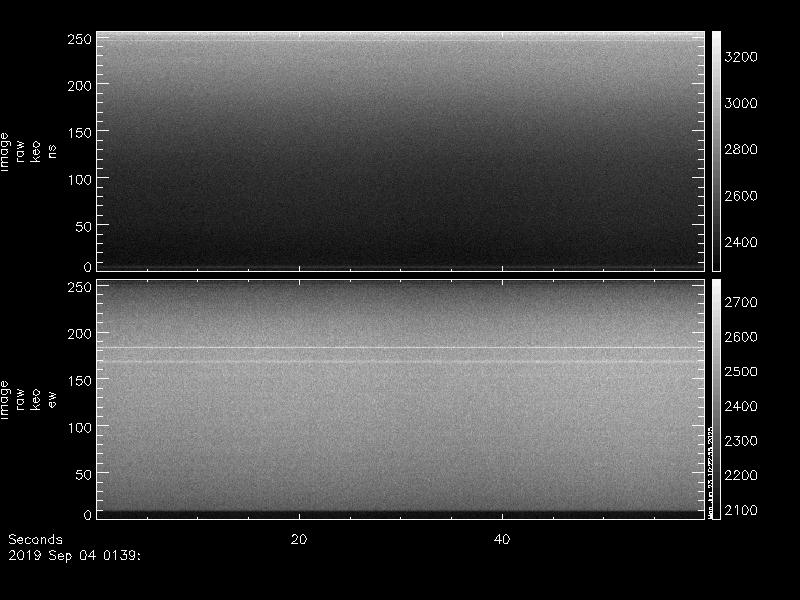Click the brightest horizontal streak in ew keogram
Screen dimensions: 800x600
401,348
